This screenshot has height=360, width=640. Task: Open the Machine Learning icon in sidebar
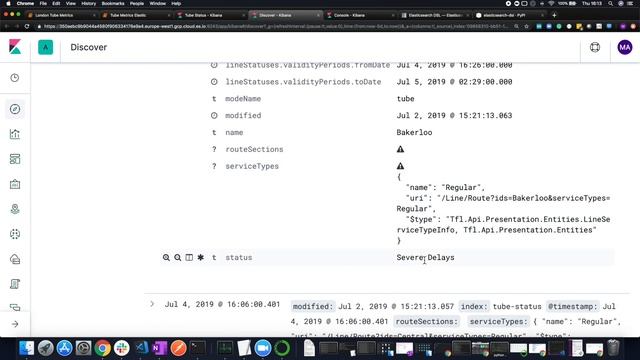pos(15,234)
